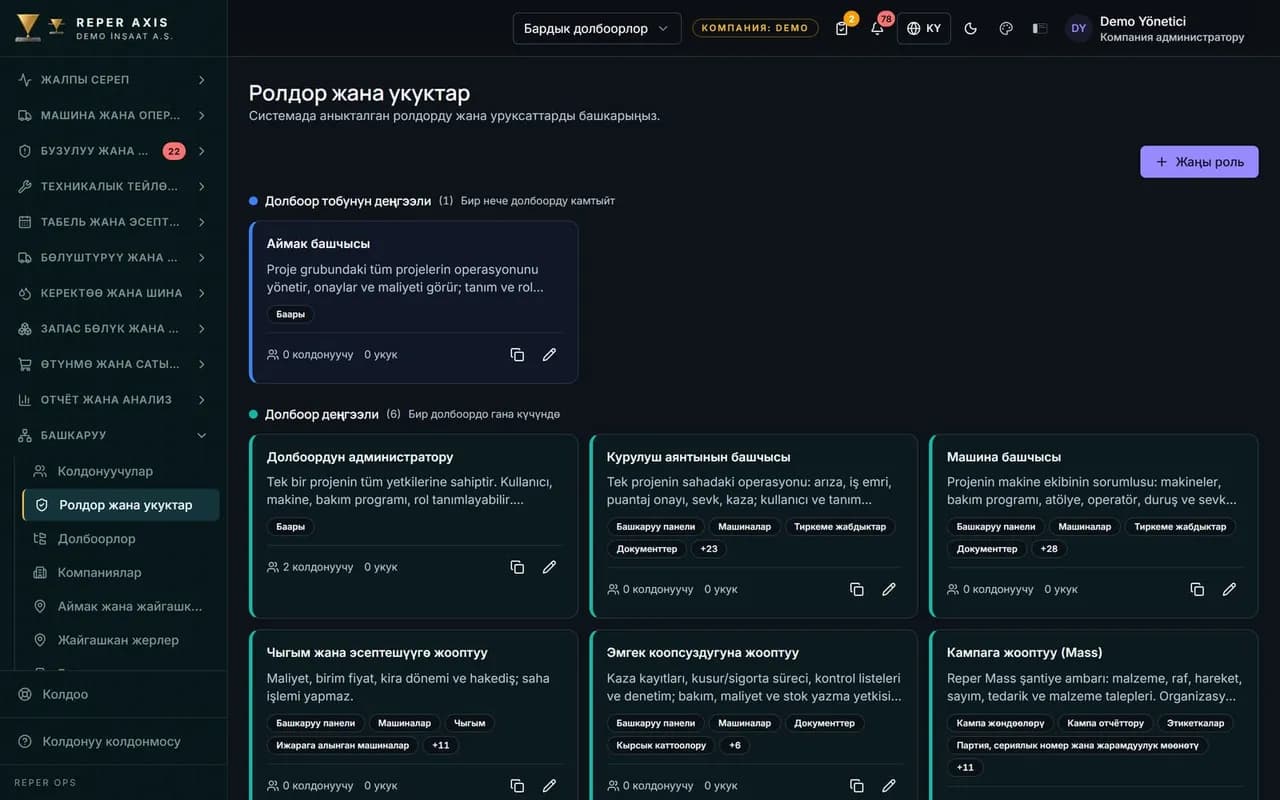Expand the Табель жана эсепт... chevron
Screen dimensions: 1280x800
click(x=201, y=222)
